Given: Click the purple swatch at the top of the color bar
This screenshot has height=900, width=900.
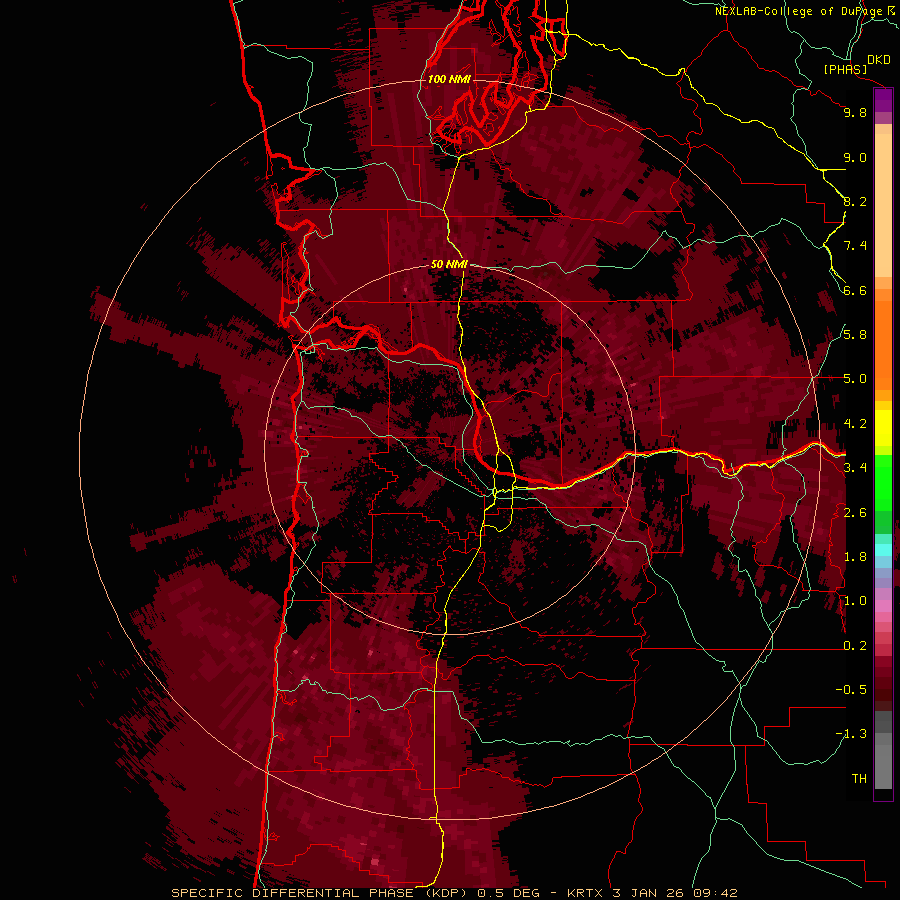Looking at the screenshot, I should 883,101.
